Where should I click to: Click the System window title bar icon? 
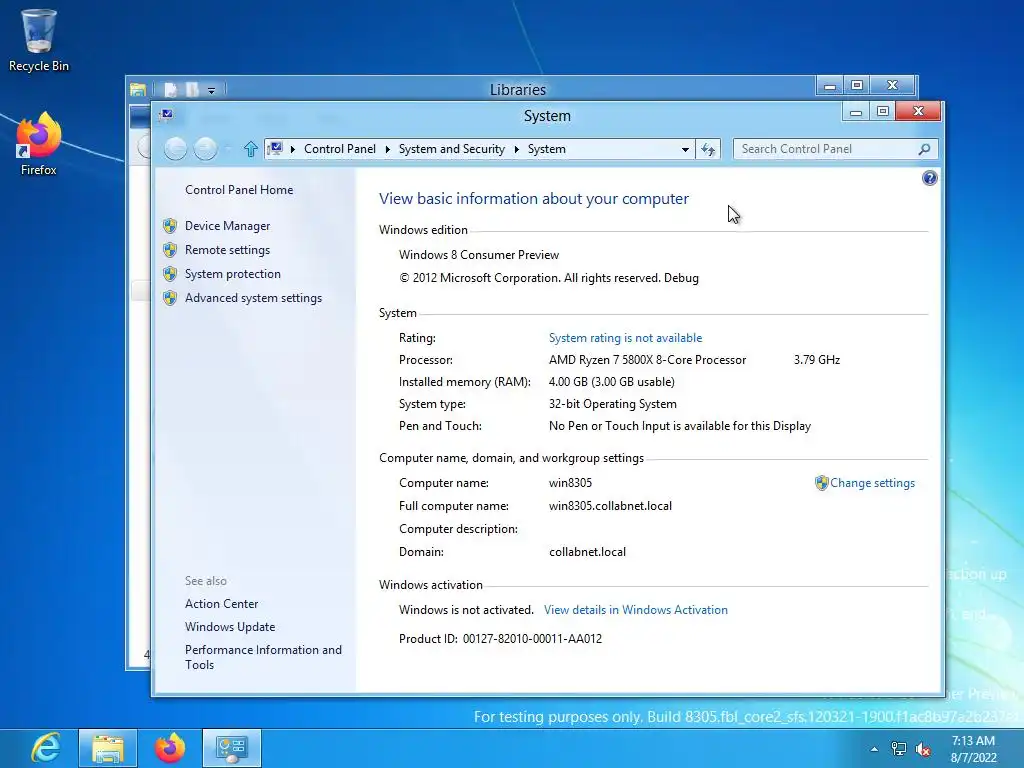(x=167, y=115)
